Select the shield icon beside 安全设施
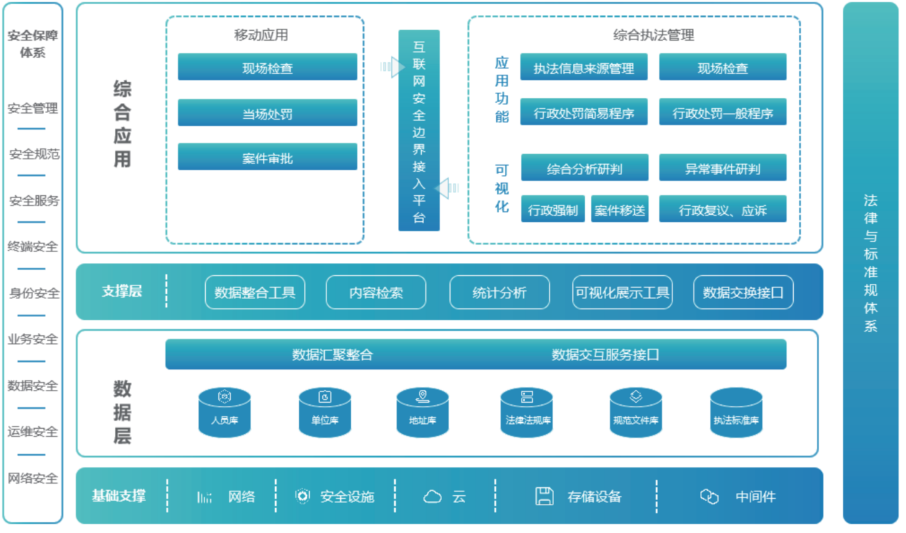The width and height of the screenshot is (906, 533). pyautogui.click(x=302, y=496)
